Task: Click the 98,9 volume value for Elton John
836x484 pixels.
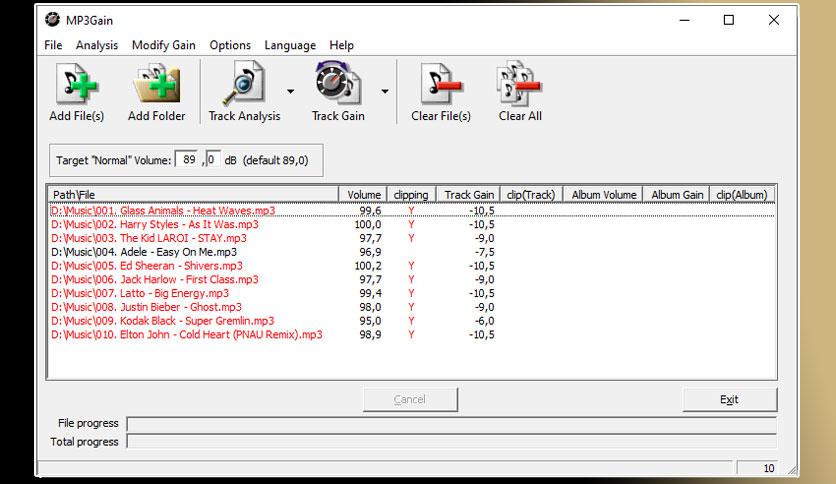Action: coord(371,335)
